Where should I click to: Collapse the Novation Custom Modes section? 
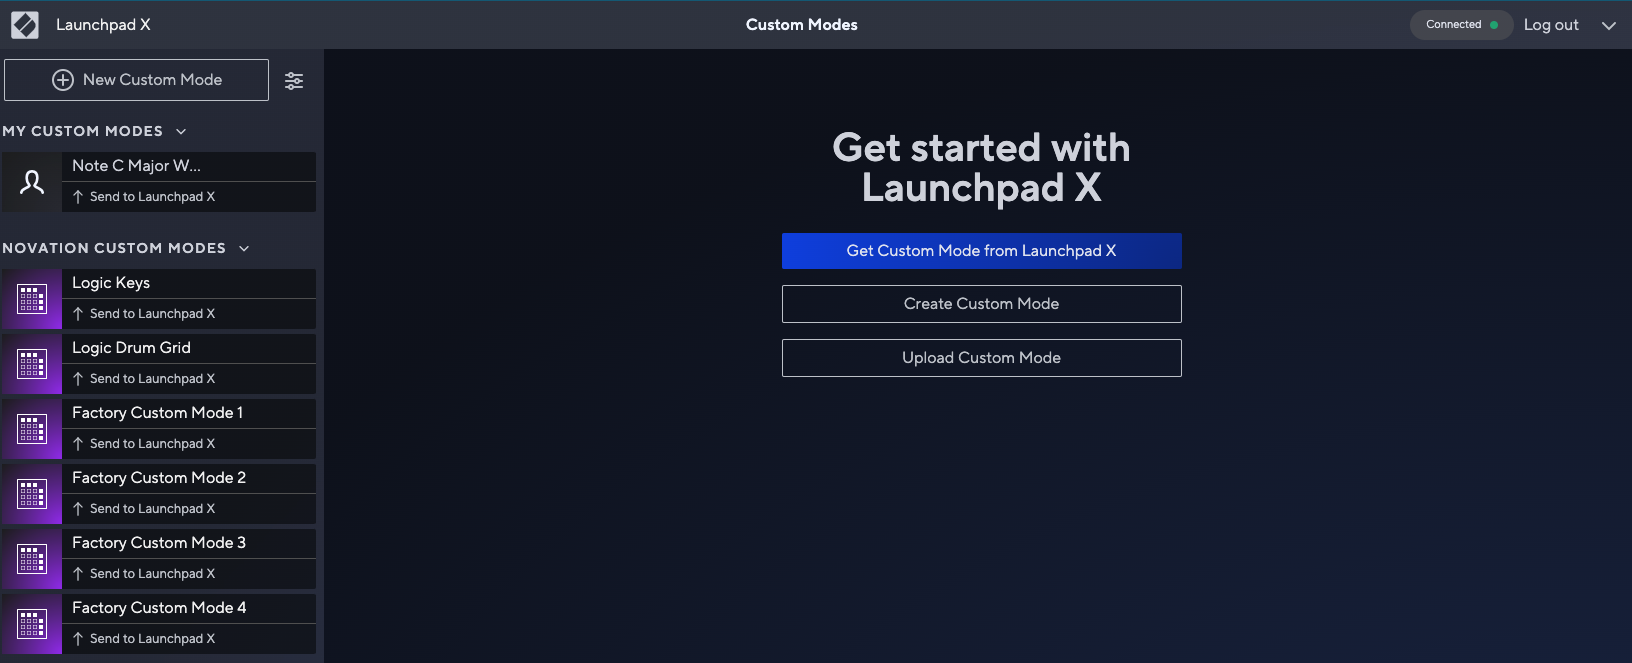[x=244, y=248]
